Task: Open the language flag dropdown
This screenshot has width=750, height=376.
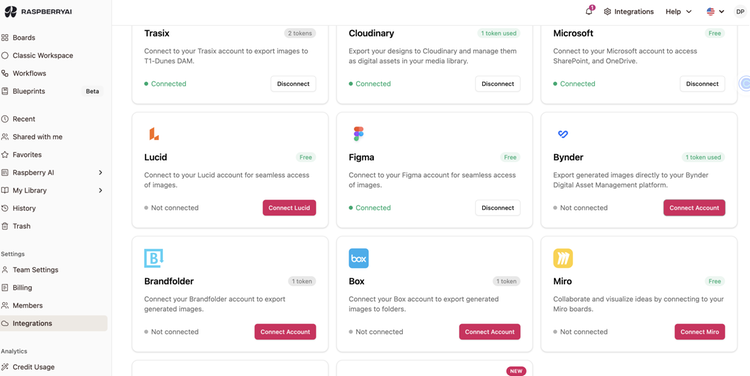Action: point(715,11)
